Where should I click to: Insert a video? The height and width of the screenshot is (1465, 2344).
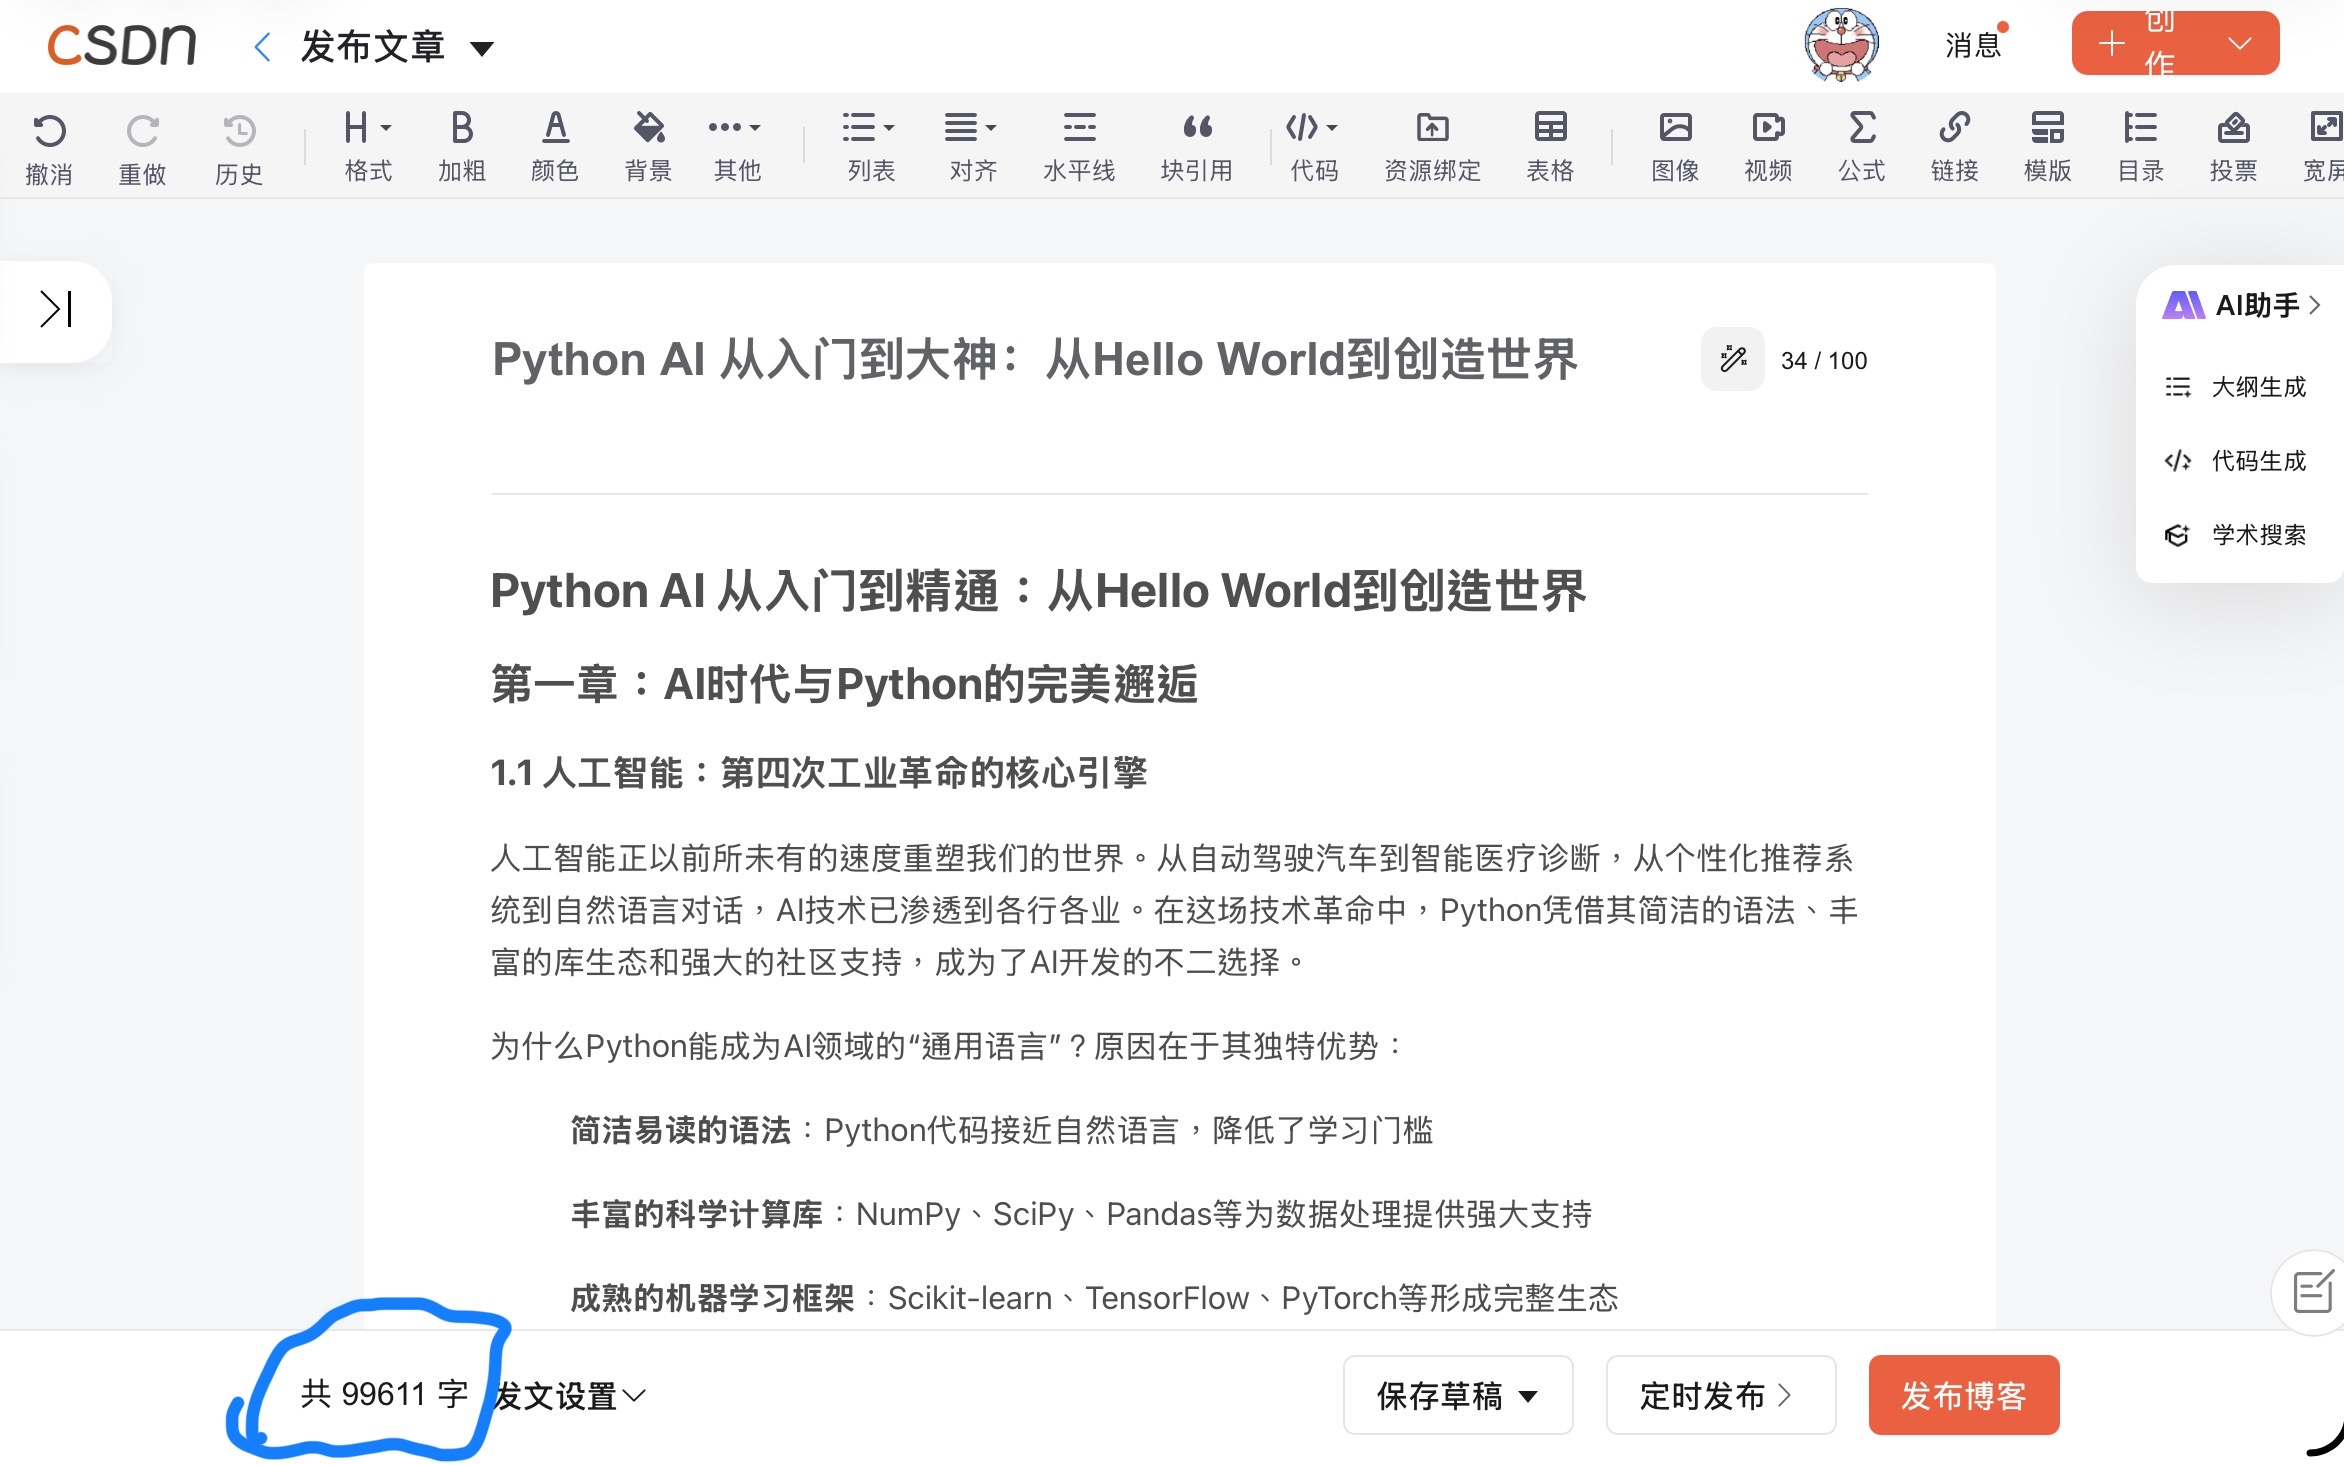coord(1767,145)
